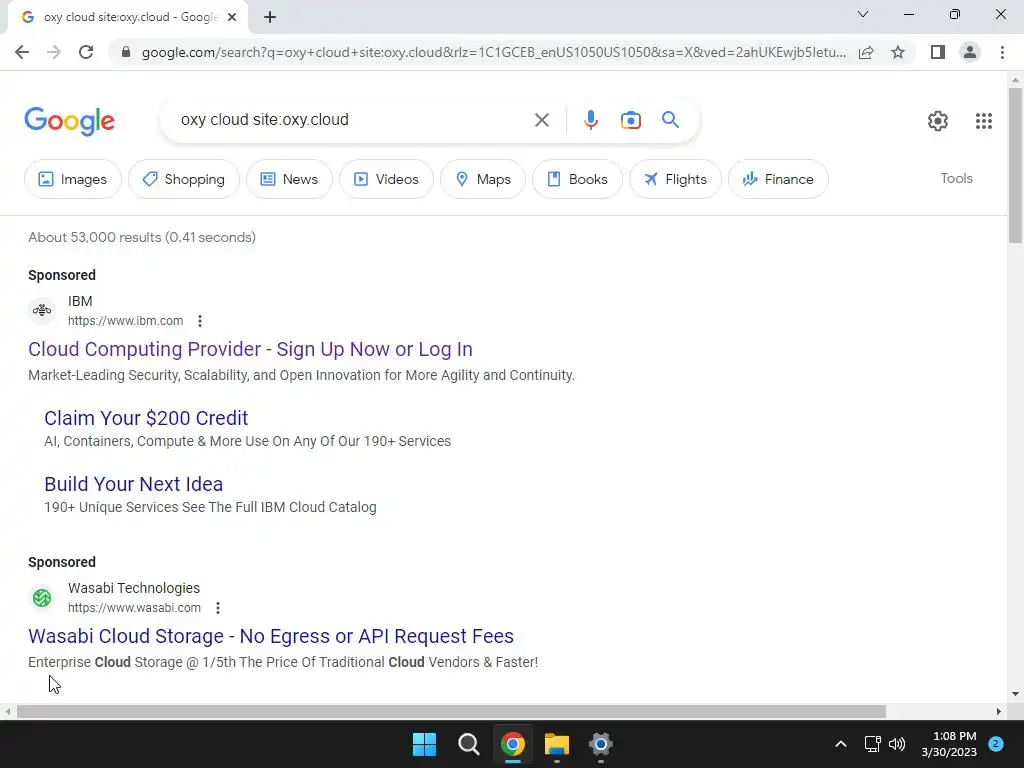1024x768 pixels.
Task: Open Wasabi ad options three-dot menu
Action: [x=217, y=608]
